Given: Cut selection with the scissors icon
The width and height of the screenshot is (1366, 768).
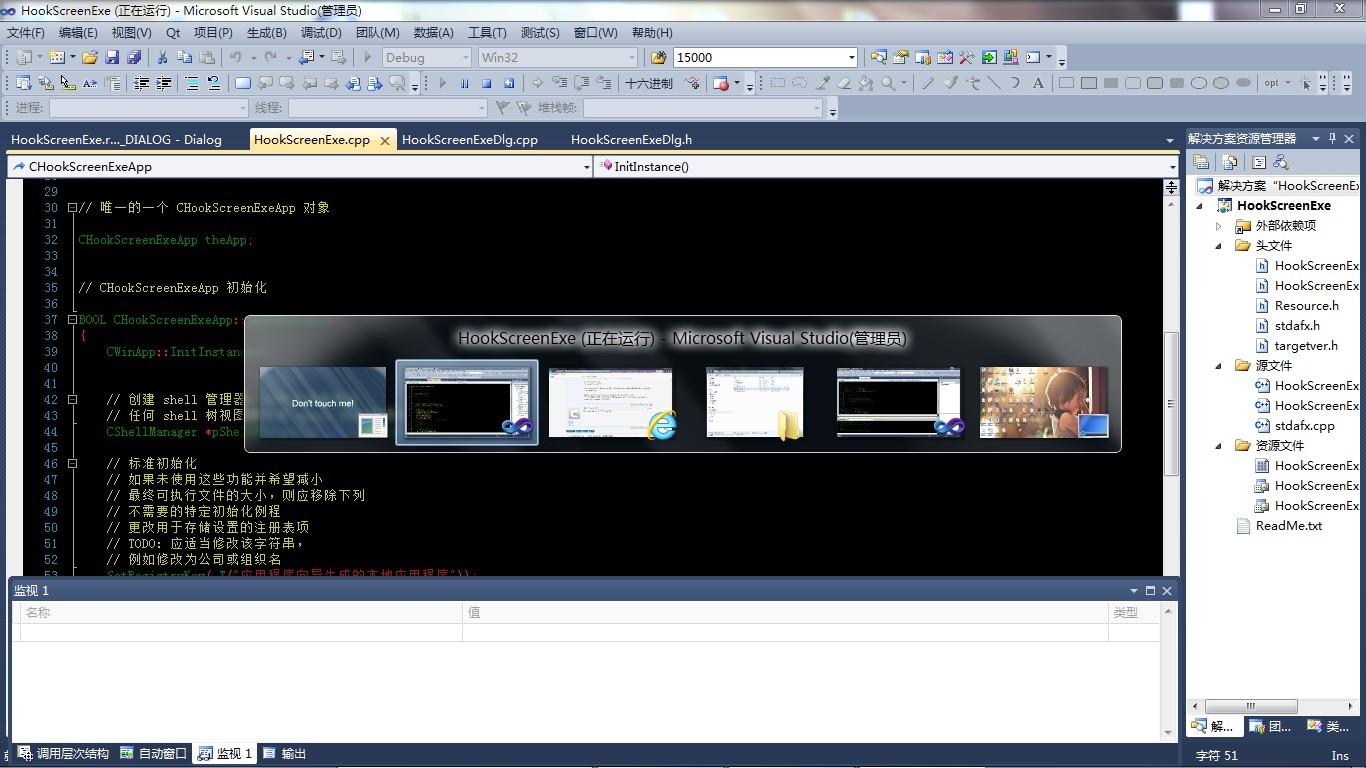Looking at the screenshot, I should (x=163, y=58).
